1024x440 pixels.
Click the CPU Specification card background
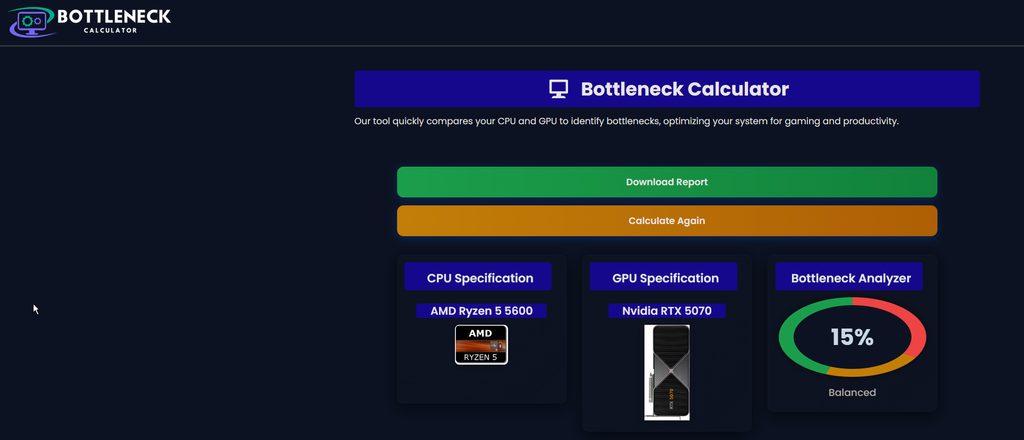[x=481, y=385]
